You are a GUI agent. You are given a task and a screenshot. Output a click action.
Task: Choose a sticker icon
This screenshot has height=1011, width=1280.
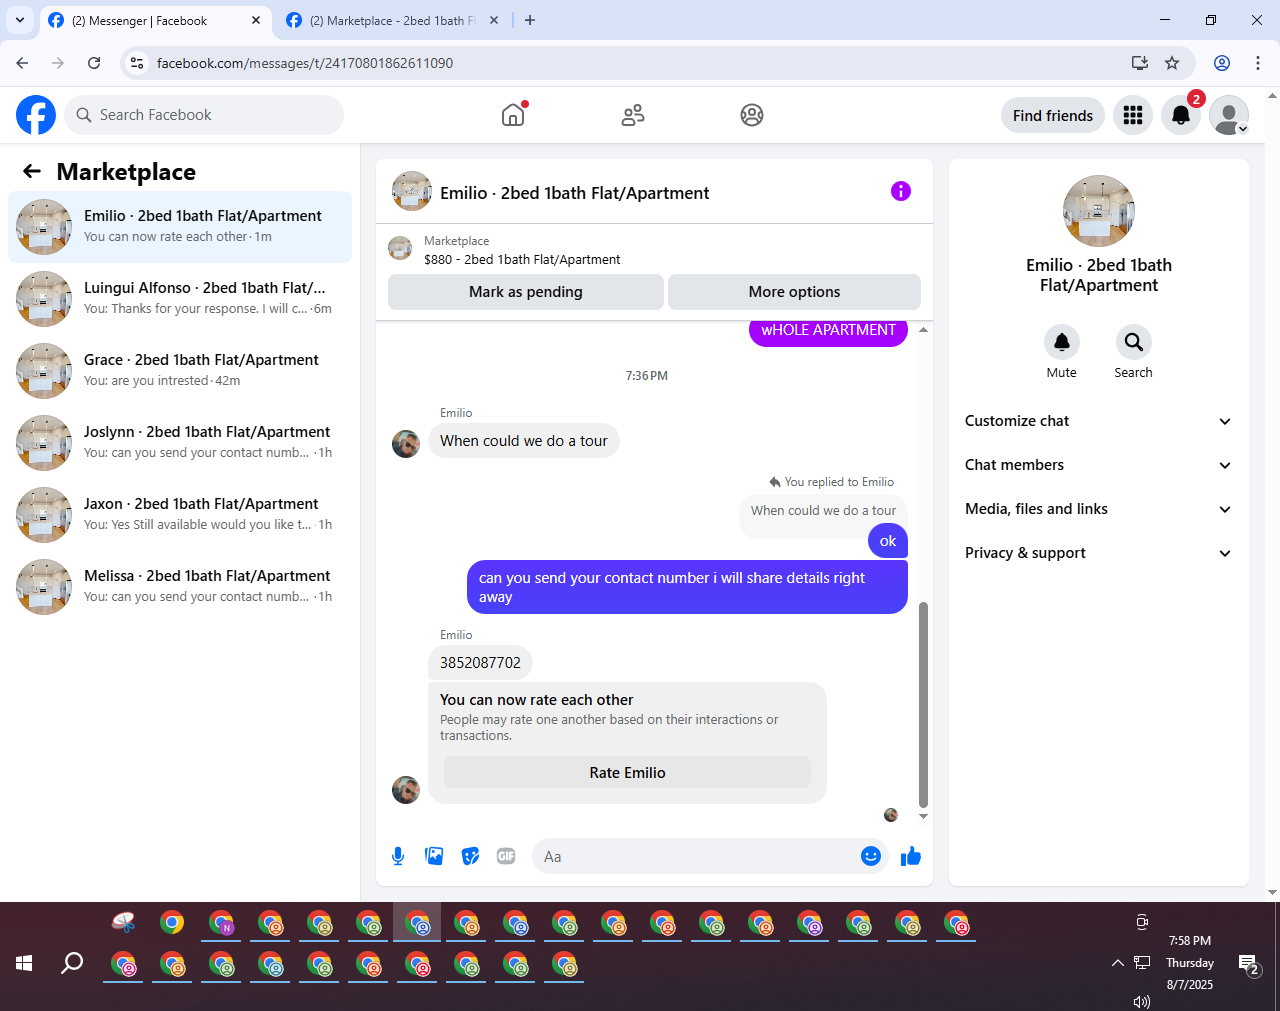point(470,856)
